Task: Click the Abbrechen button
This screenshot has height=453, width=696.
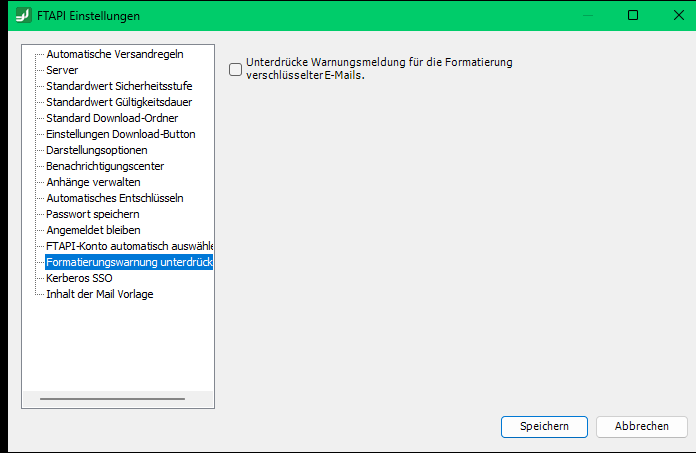Action: tap(641, 426)
